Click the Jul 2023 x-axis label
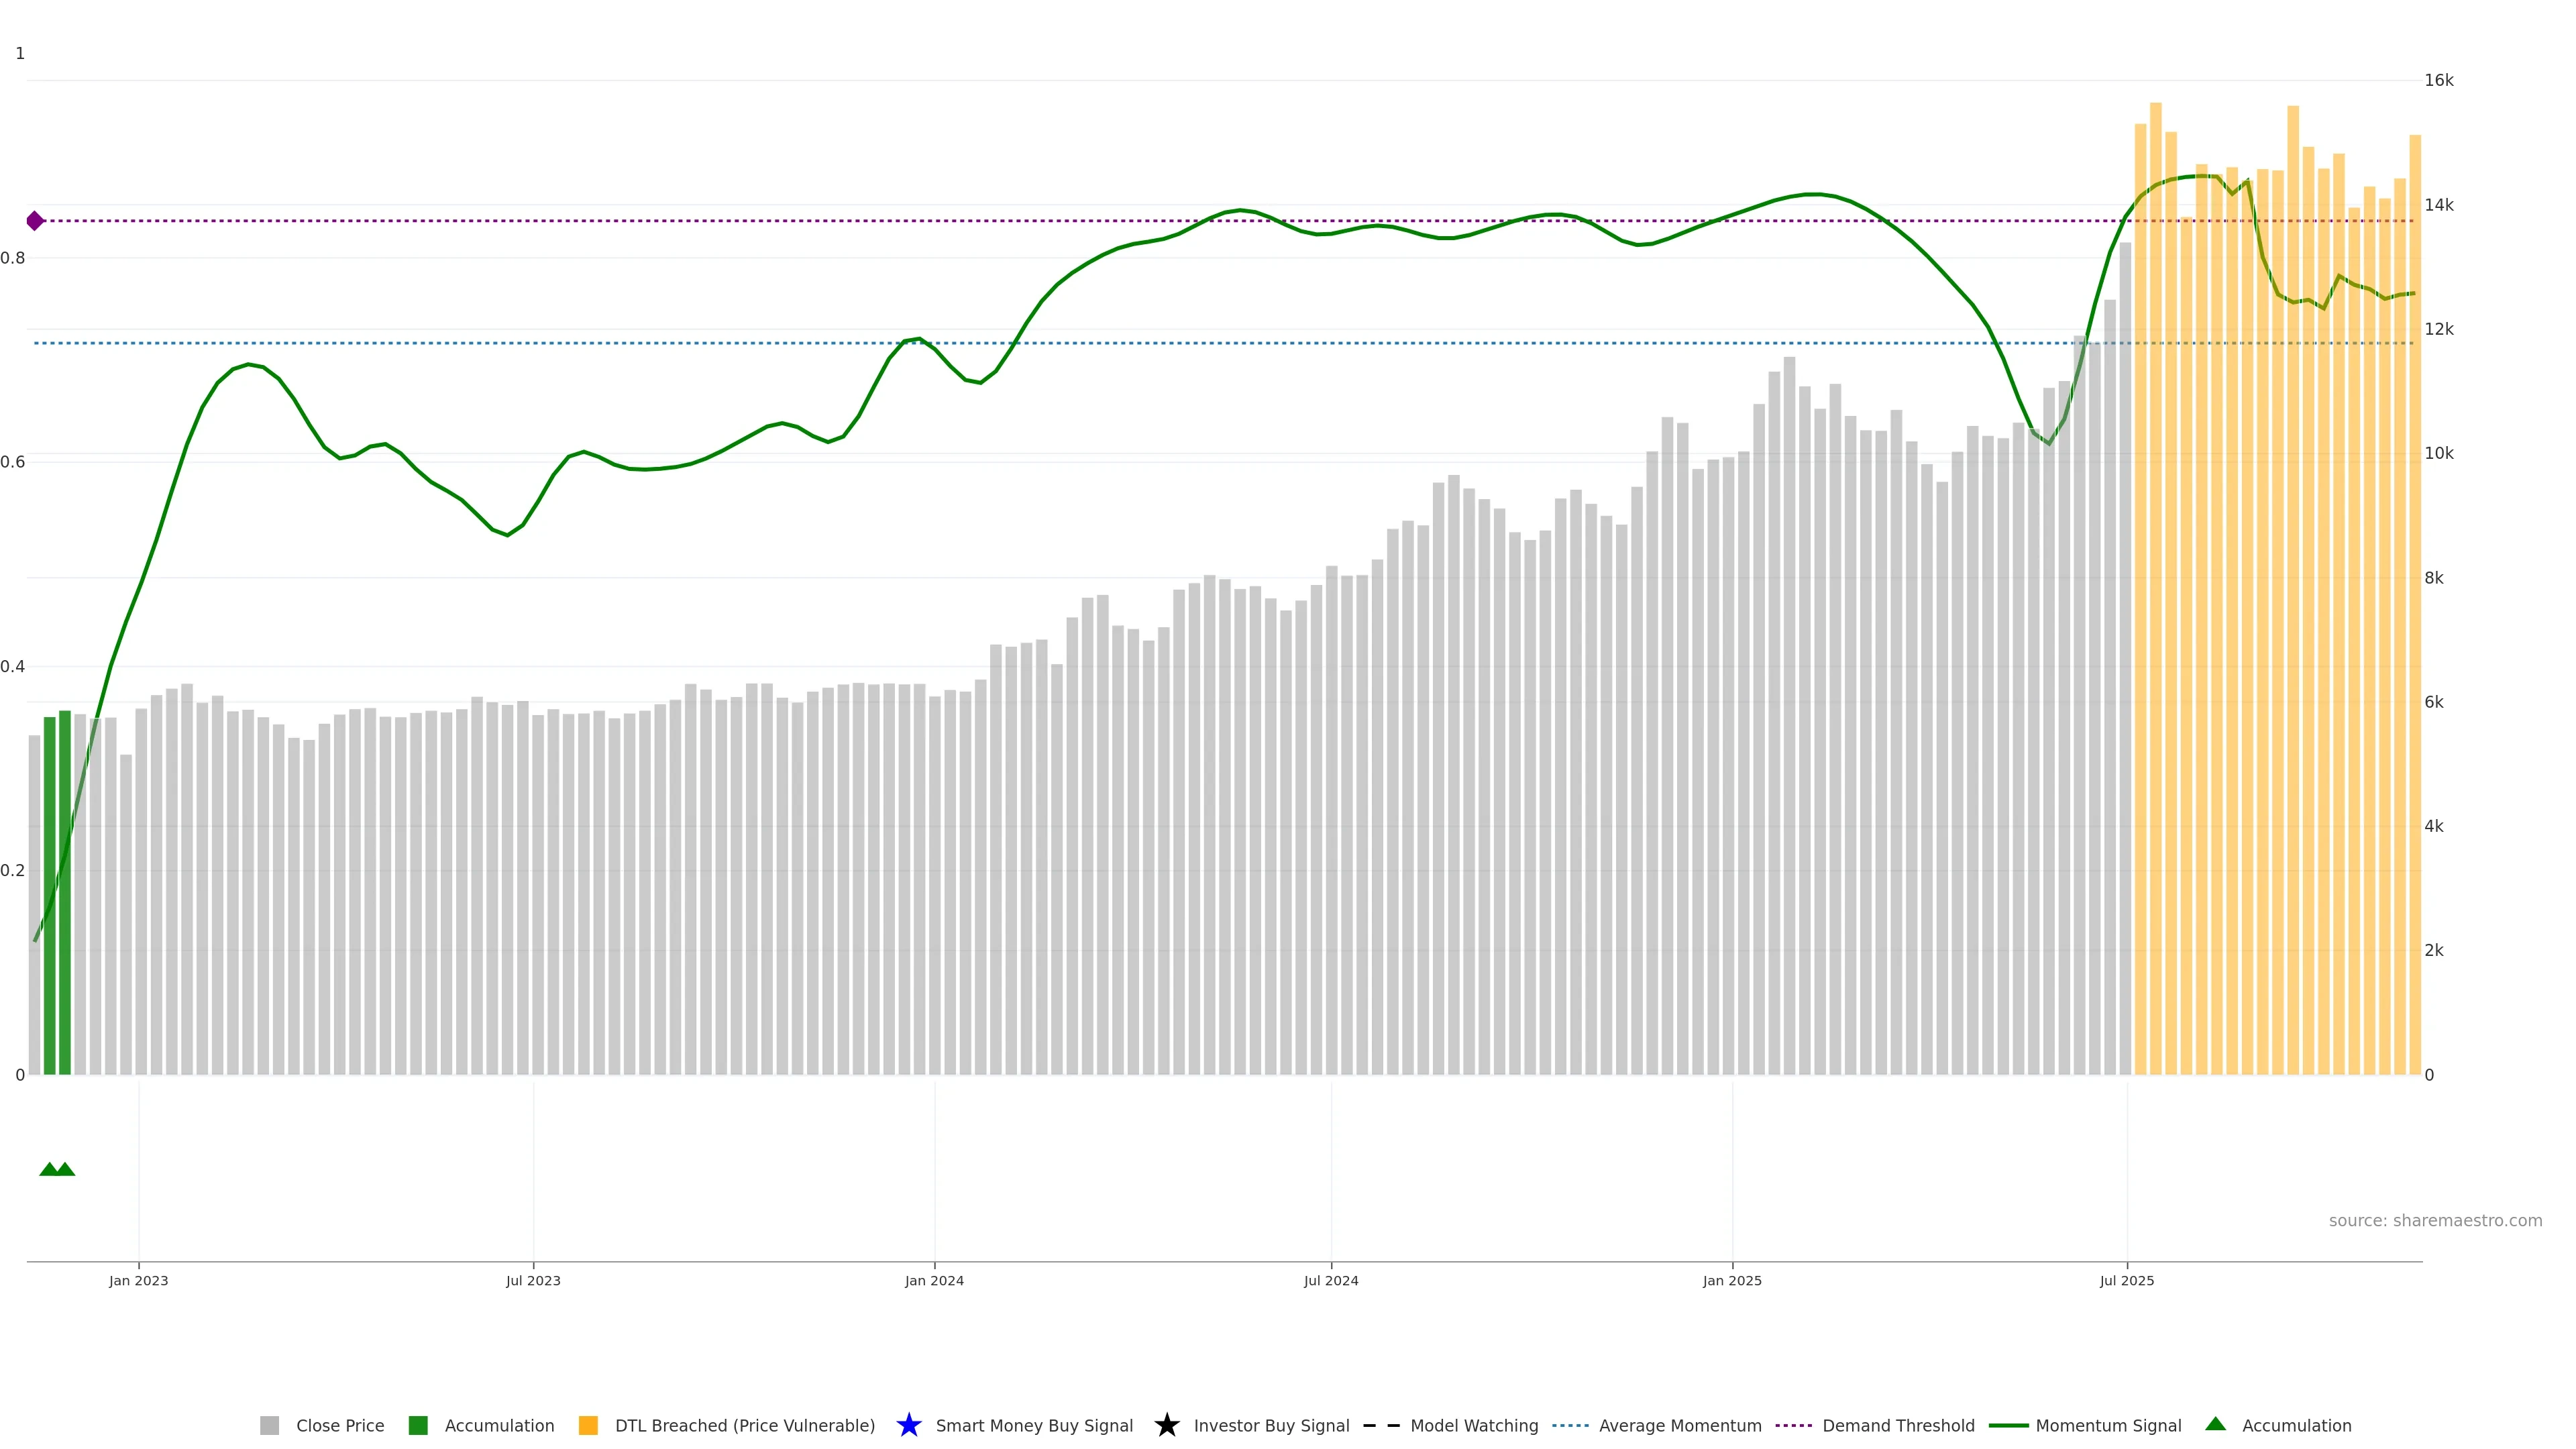Image resolution: width=2576 pixels, height=1449 pixels. click(x=533, y=1281)
